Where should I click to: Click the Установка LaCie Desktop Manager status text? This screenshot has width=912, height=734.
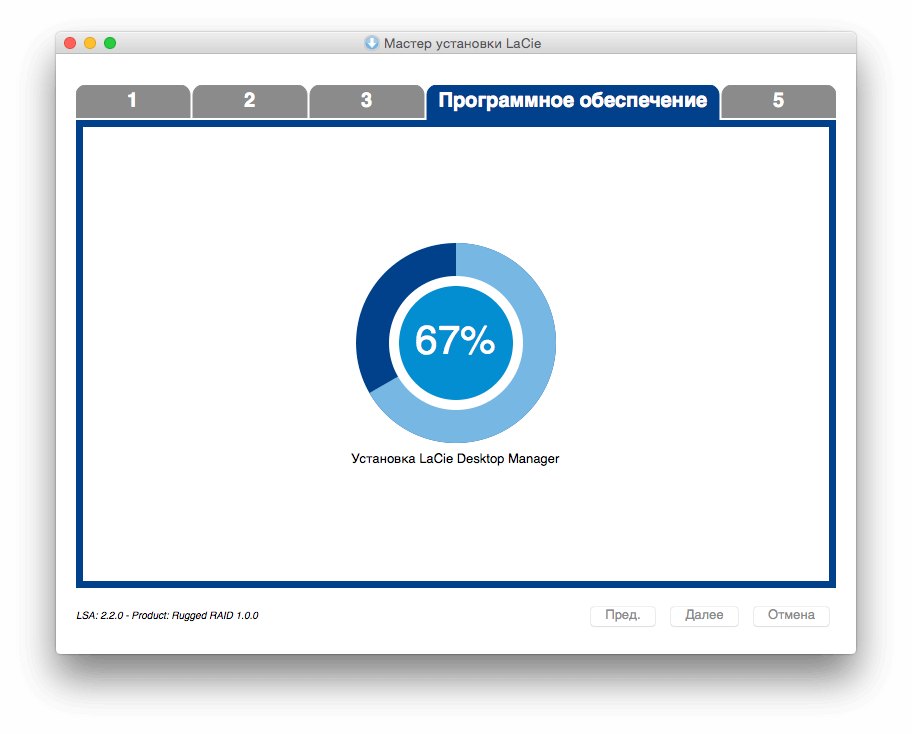pos(455,459)
